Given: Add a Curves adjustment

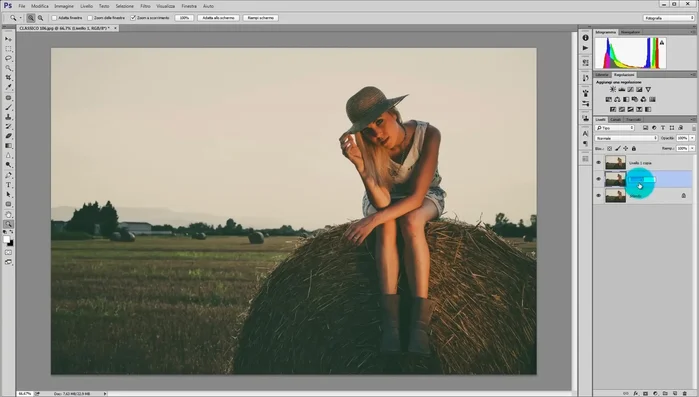Looking at the screenshot, I should [630, 90].
